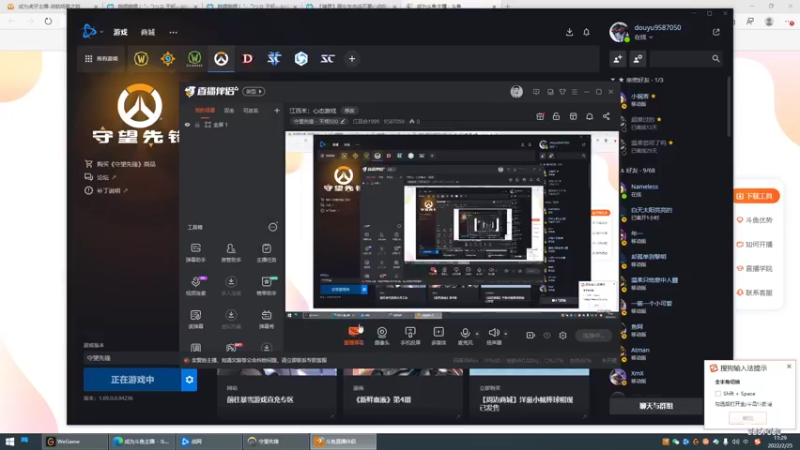Open the 弹幕秀 danmaku show tool
800x450 pixels.
(x=266, y=319)
